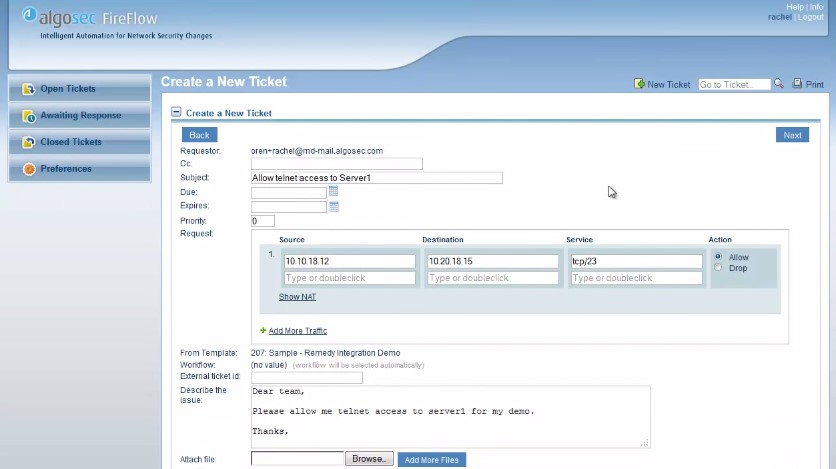The width and height of the screenshot is (836, 469).
Task: Click the empty Destination field below 10.20.18.15
Action: coord(493,278)
